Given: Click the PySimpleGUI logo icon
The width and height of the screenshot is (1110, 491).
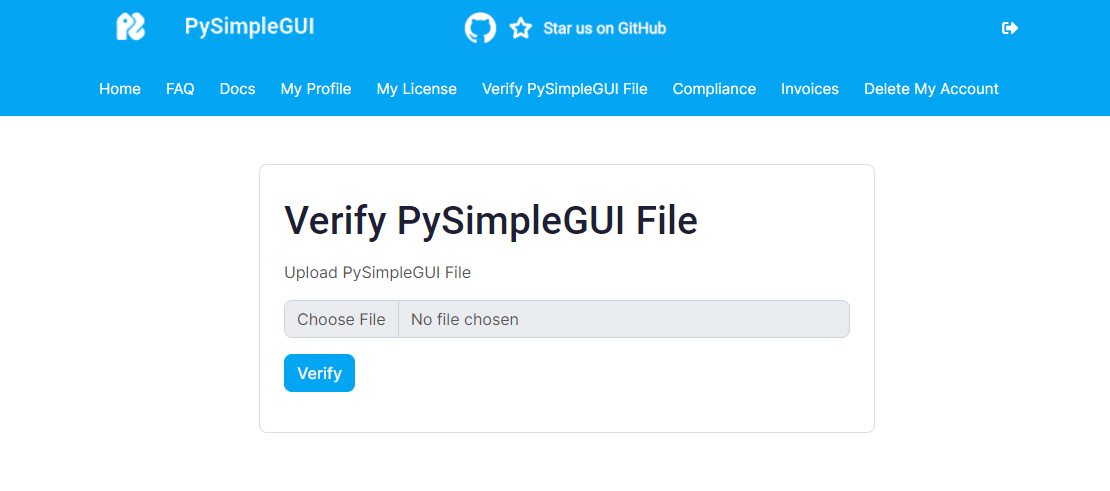Looking at the screenshot, I should (130, 27).
